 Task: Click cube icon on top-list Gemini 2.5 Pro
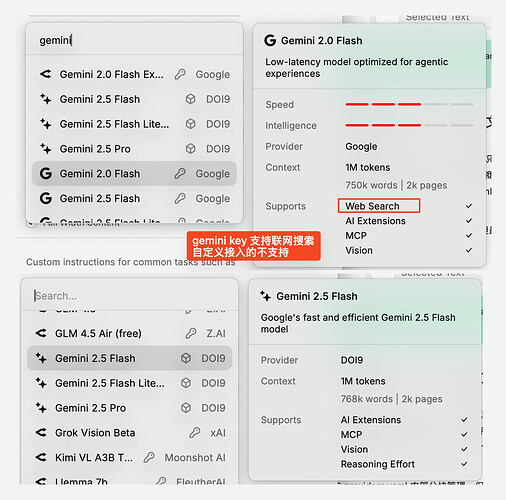(x=190, y=149)
